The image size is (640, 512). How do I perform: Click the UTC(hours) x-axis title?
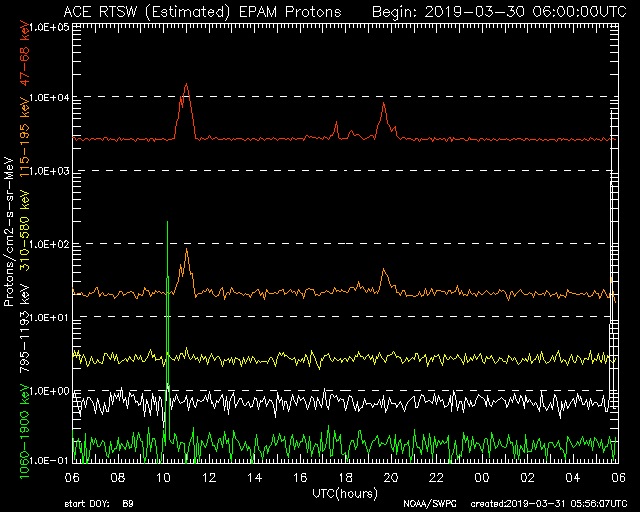(345, 493)
